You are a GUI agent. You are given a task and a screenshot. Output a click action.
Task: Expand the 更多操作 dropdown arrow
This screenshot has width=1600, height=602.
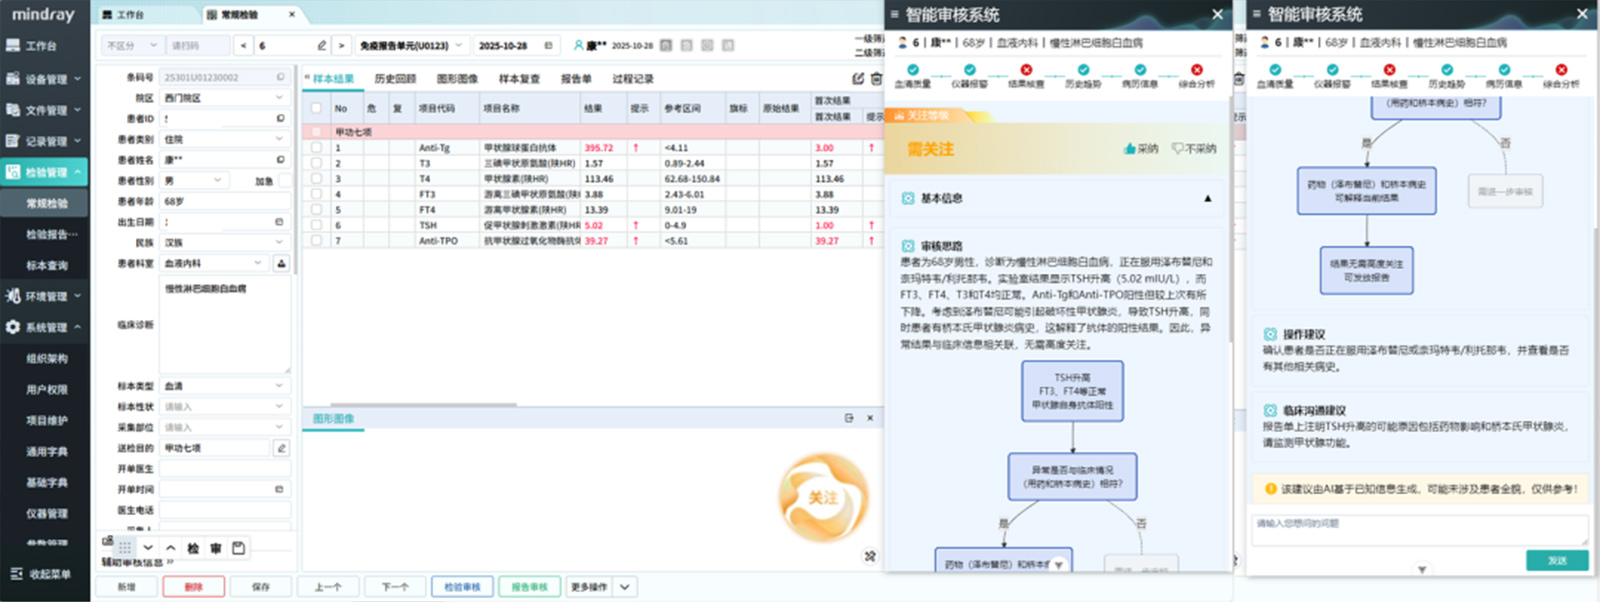[x=625, y=587]
